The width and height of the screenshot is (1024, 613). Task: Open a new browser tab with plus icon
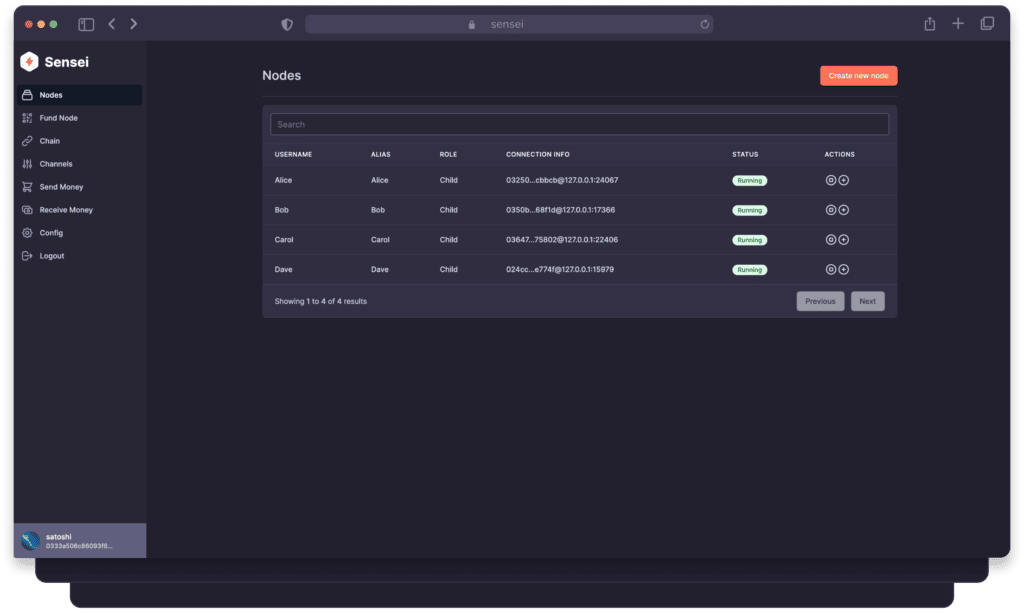(x=958, y=24)
